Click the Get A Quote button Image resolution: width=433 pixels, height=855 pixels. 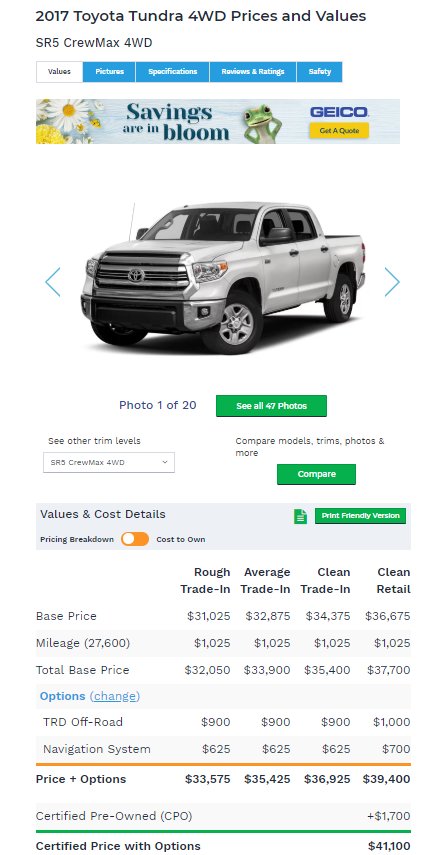(x=339, y=130)
